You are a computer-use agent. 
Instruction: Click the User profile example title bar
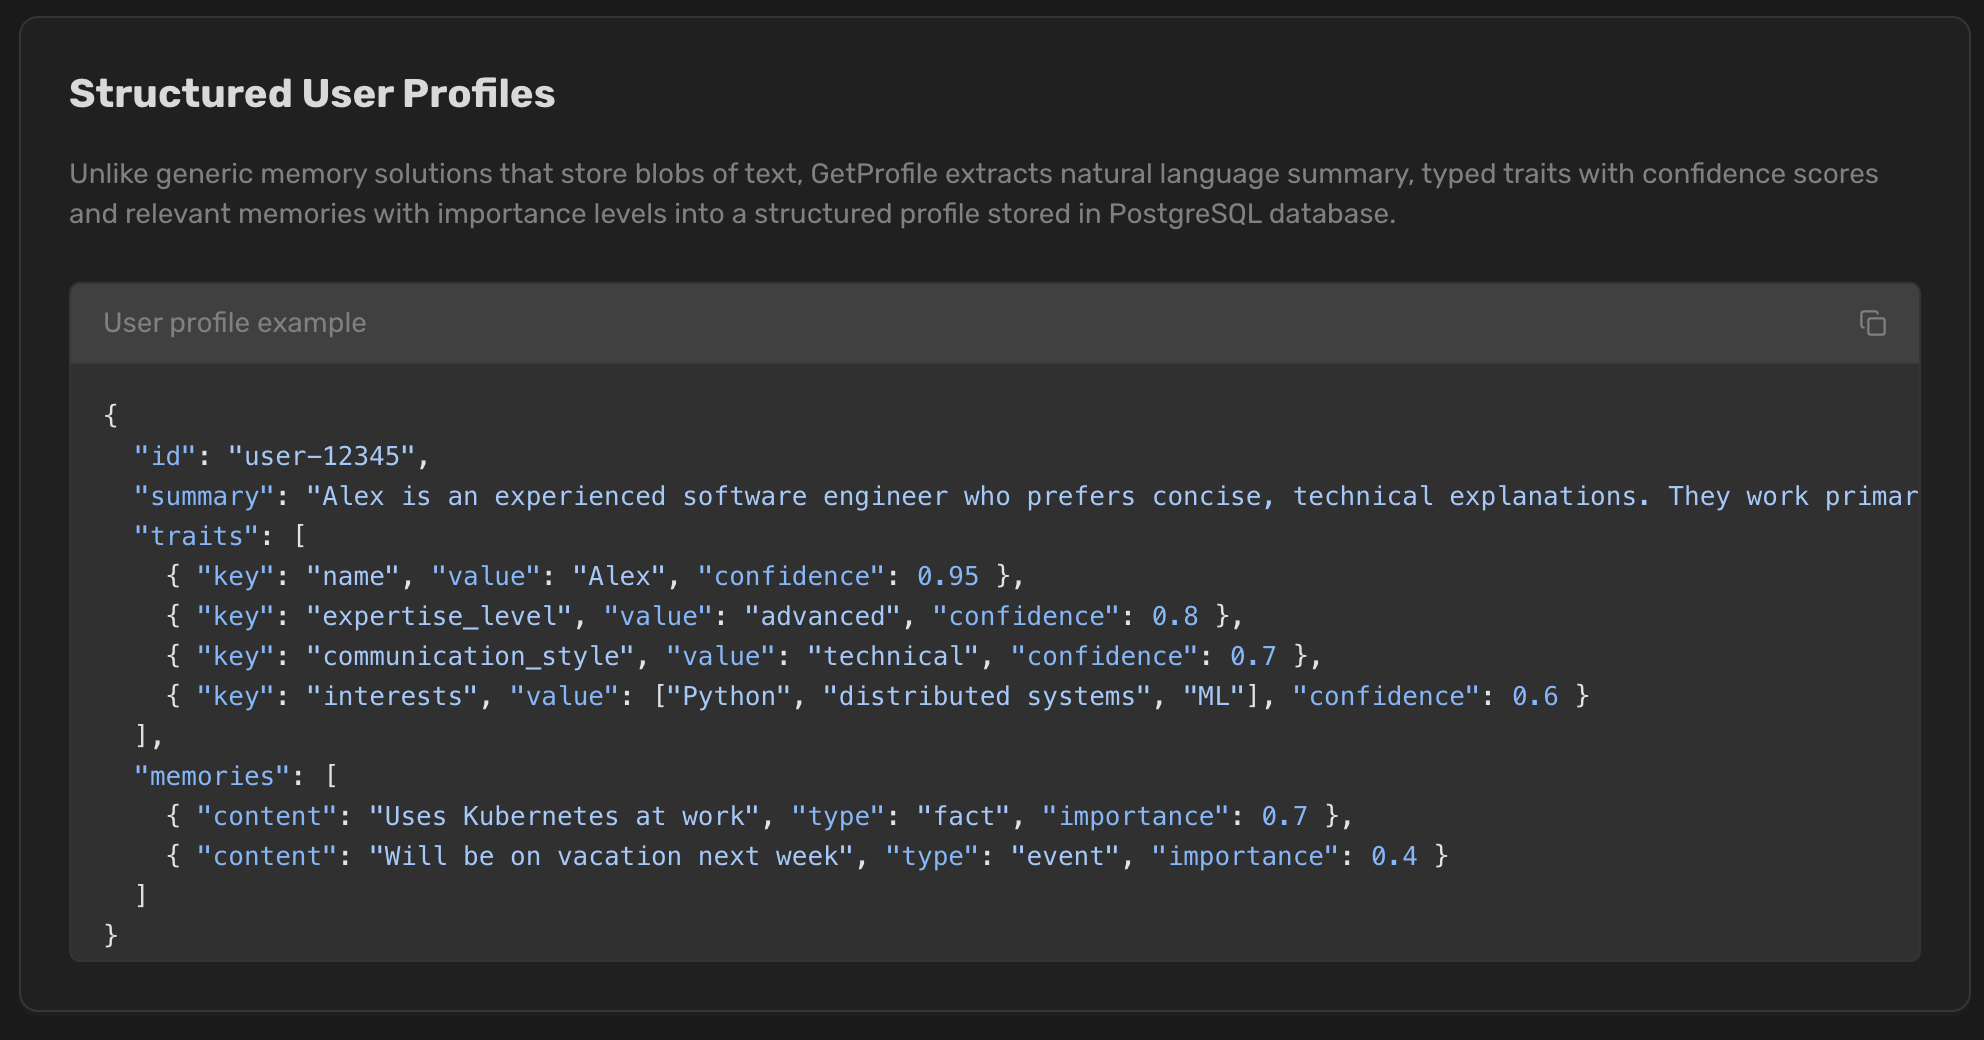click(x=233, y=322)
